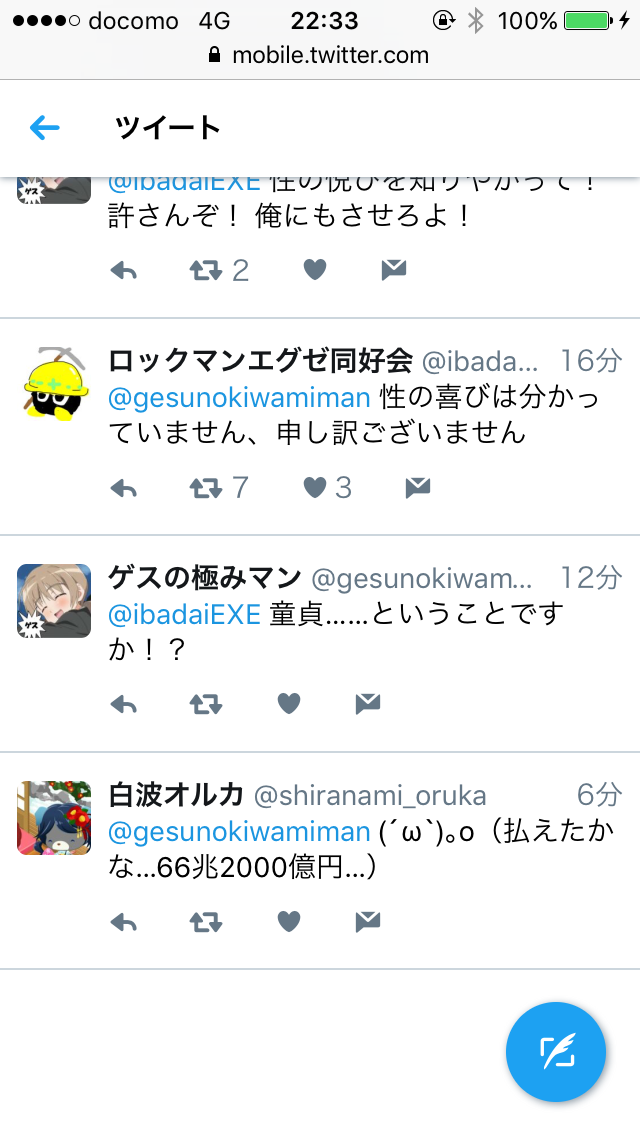Tap the blue back arrow
The height and width of the screenshot is (1136, 640).
click(44, 128)
